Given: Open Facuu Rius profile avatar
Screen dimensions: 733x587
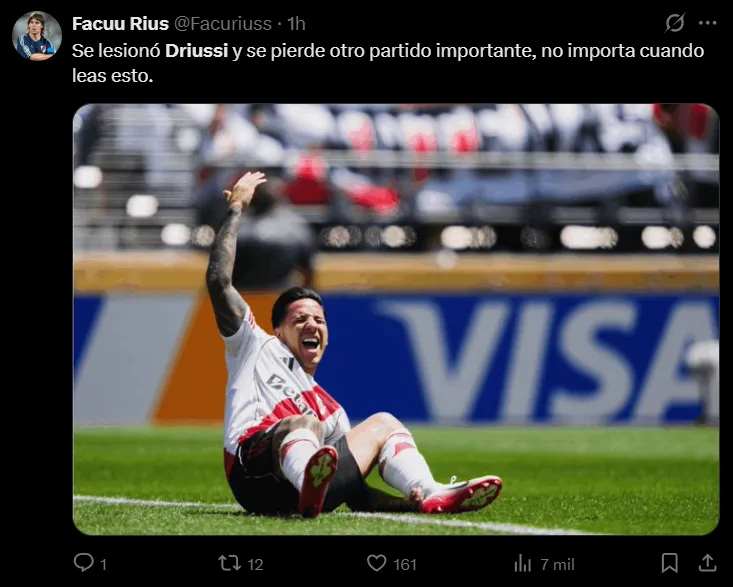Looking at the screenshot, I should pos(36,36).
